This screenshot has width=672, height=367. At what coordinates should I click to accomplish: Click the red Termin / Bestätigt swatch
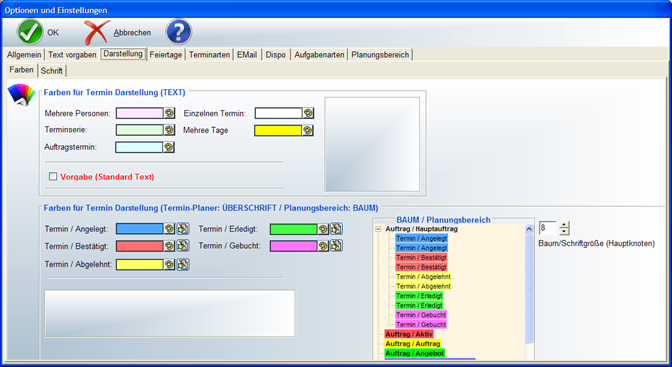click(140, 246)
